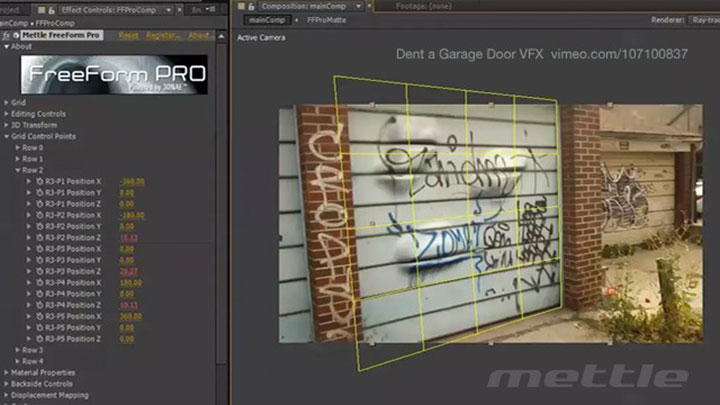Click the R3-P2 Position Y stopwatch
This screenshot has width=720, height=405.
click(x=39, y=226)
